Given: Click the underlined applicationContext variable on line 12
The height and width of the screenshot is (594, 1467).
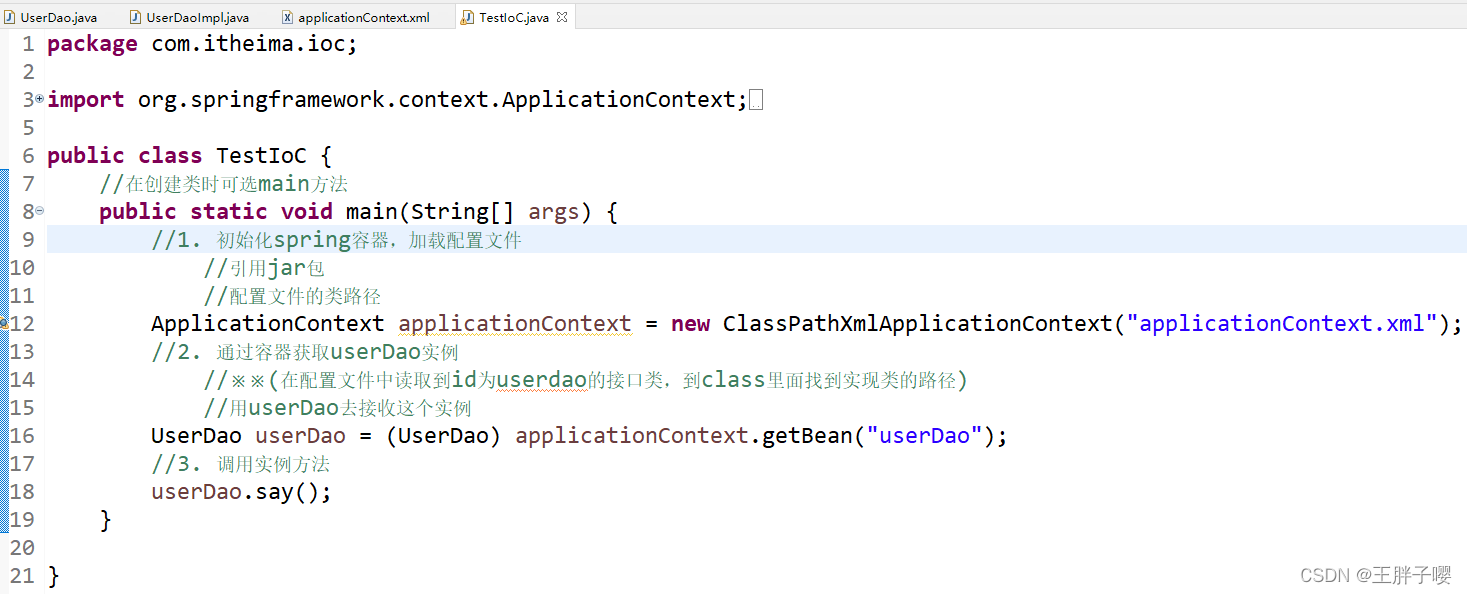Looking at the screenshot, I should (x=515, y=324).
